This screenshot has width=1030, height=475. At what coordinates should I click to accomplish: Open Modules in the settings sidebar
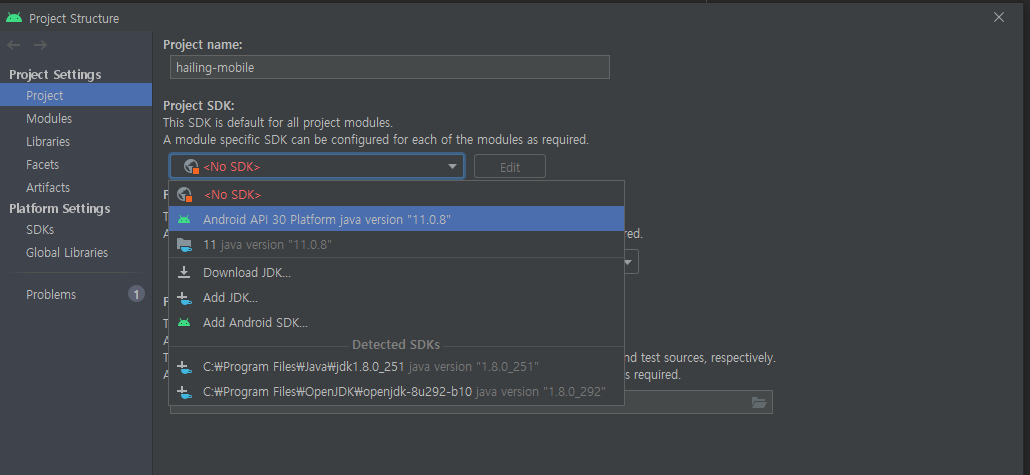click(76, 118)
